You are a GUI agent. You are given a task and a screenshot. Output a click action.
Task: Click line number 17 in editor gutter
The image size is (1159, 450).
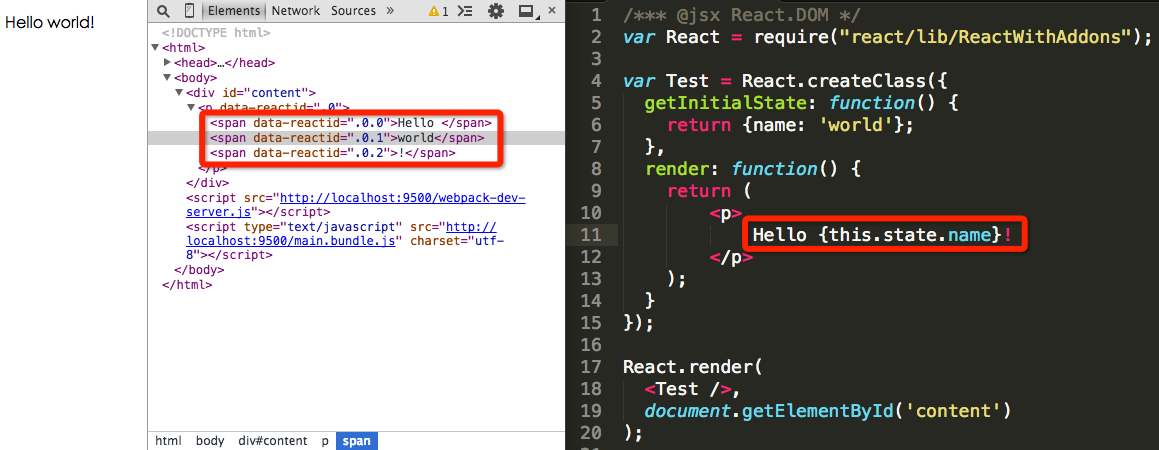coord(591,367)
